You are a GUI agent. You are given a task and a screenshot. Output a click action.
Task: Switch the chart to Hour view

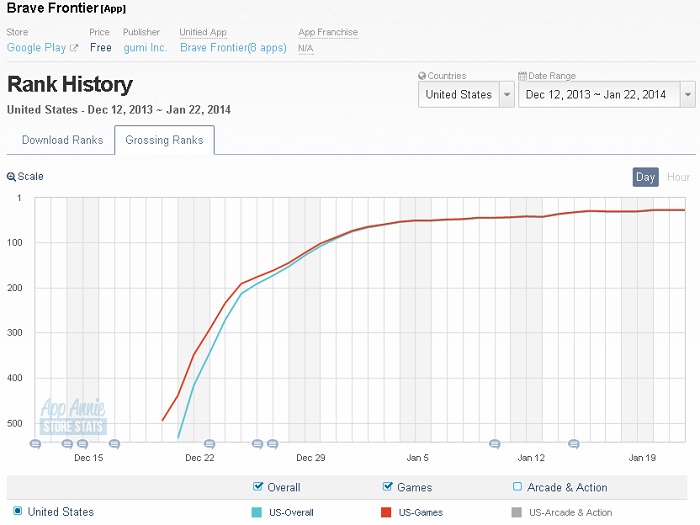click(x=678, y=177)
